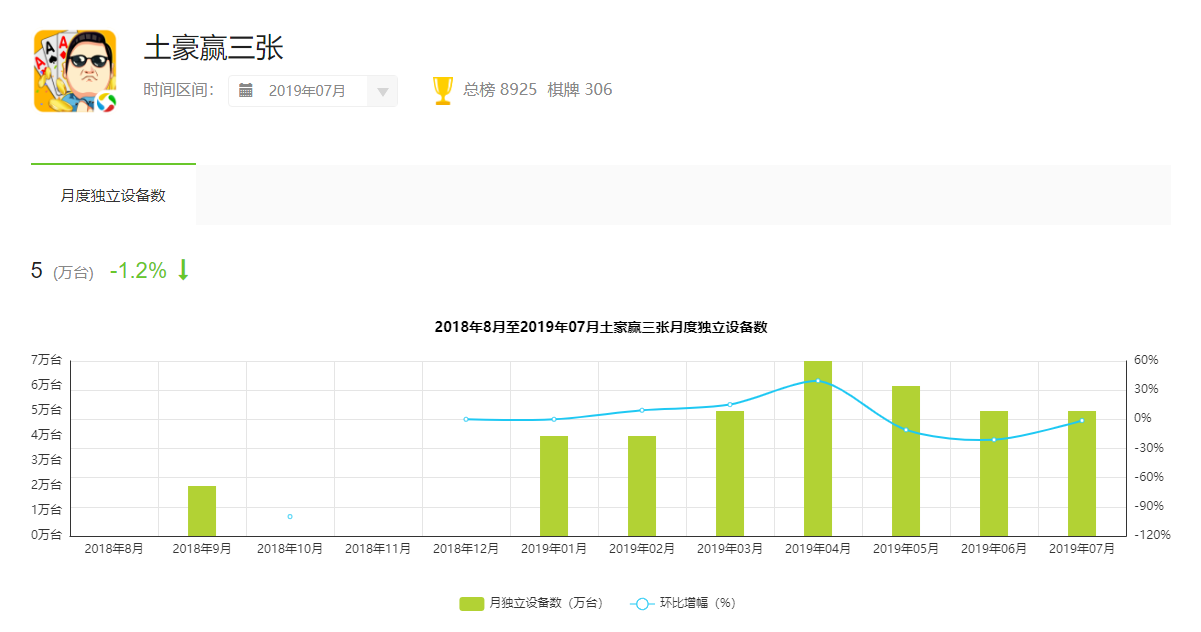Viewport: 1201px width, 632px height.
Task: Select the 2019年07月 date input field
Action: [x=308, y=91]
